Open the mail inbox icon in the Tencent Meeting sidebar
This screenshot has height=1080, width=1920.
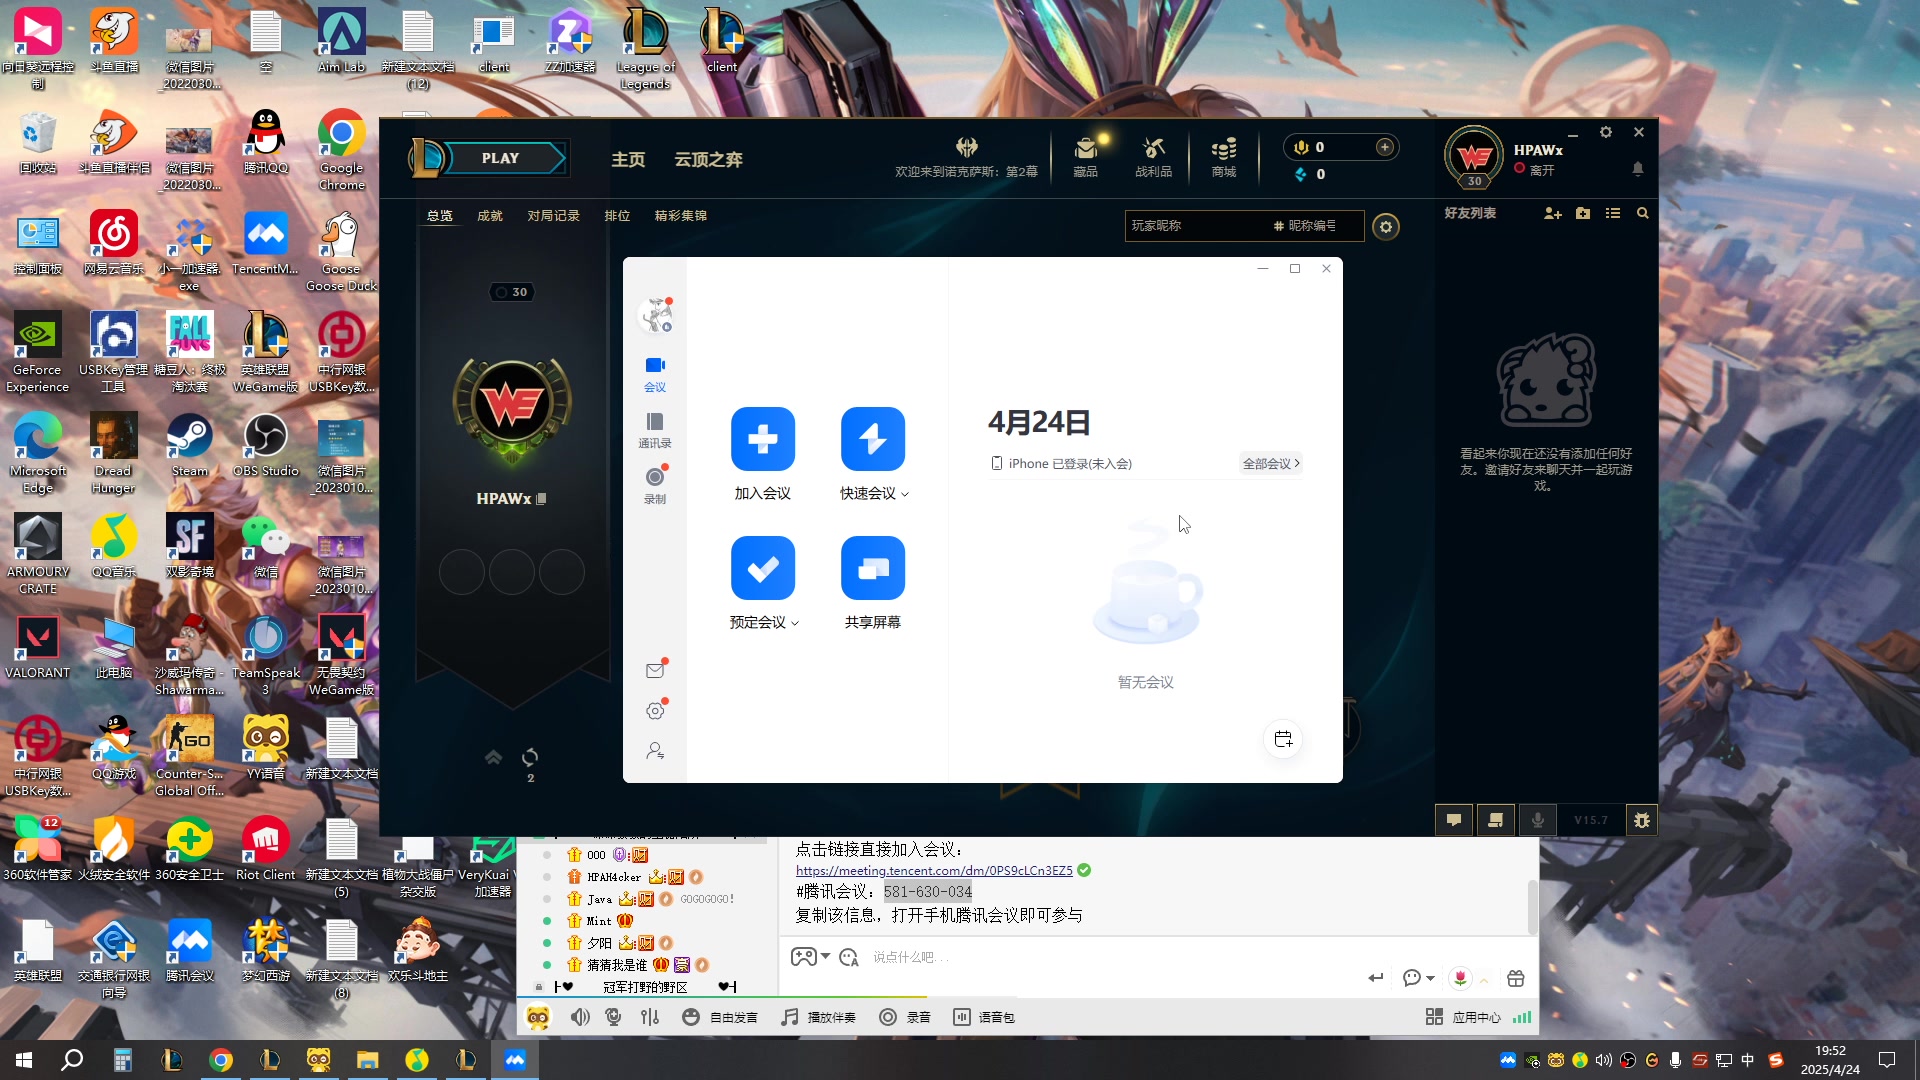coord(655,671)
